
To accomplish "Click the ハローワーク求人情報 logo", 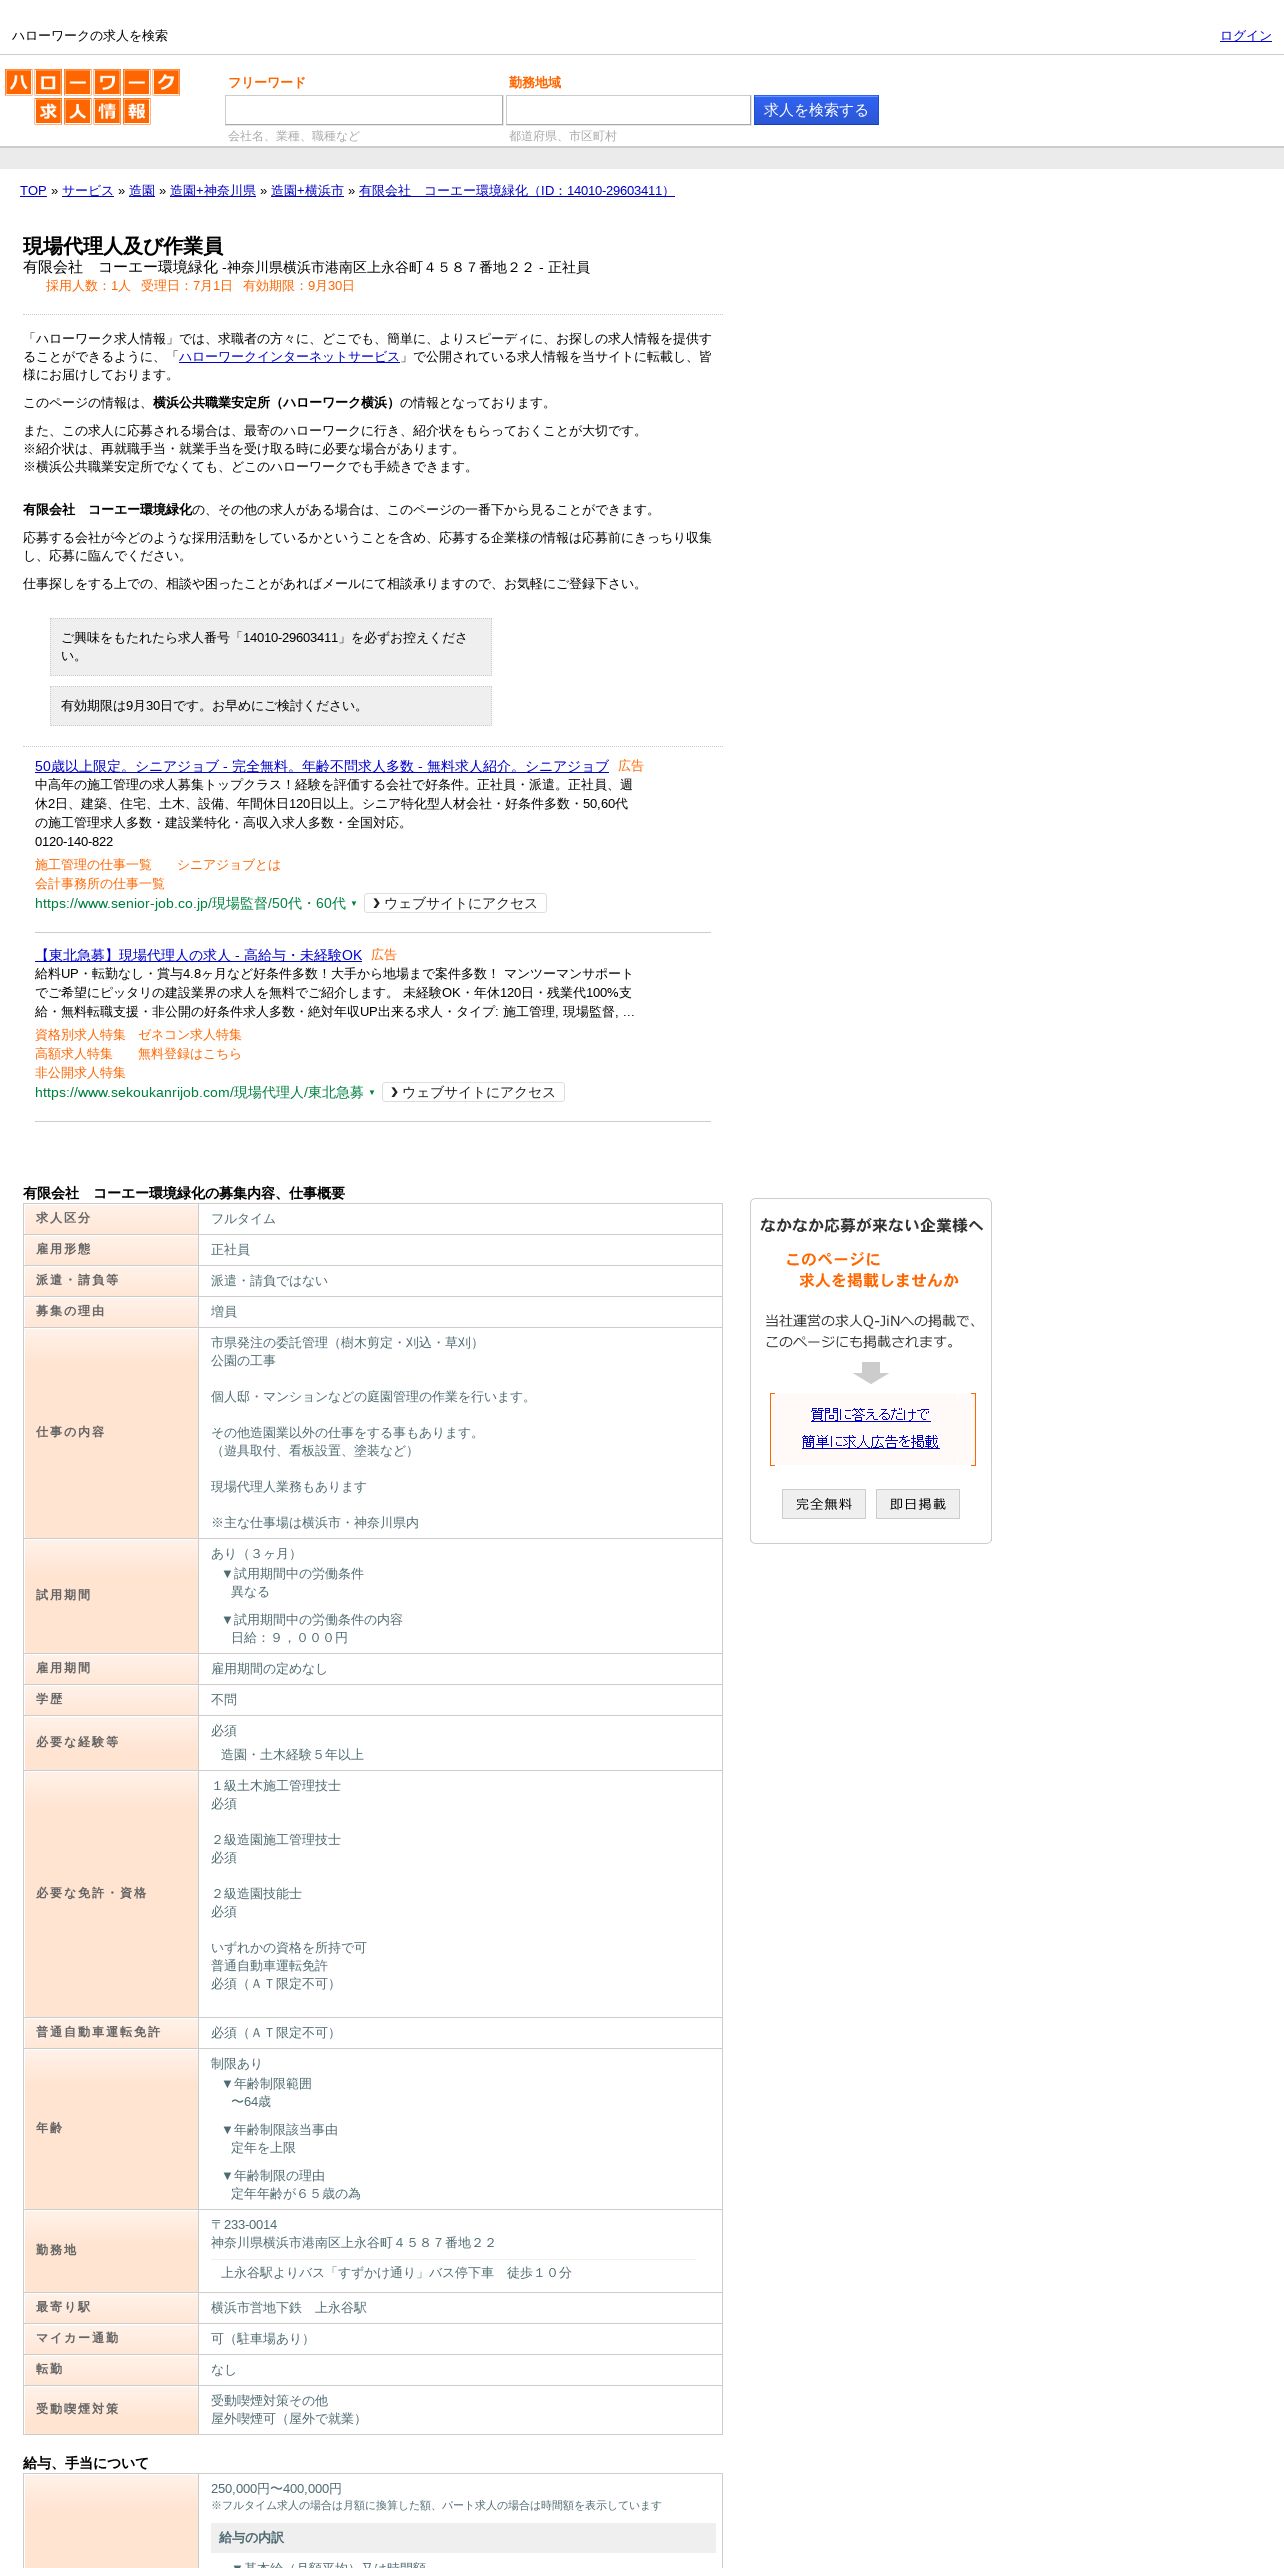I will coord(92,96).
